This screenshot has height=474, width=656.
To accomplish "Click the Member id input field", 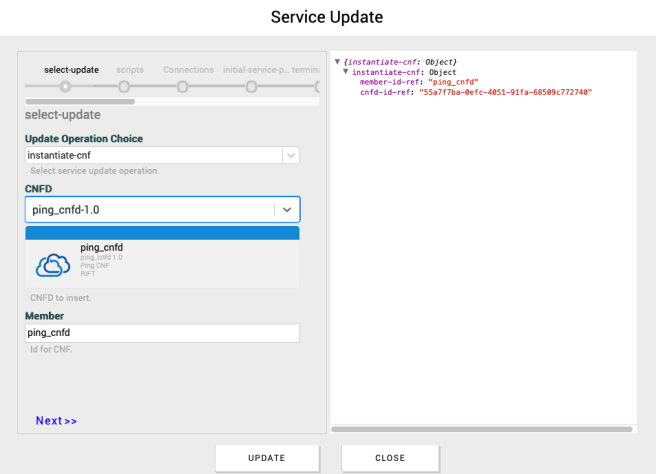I will (162, 333).
